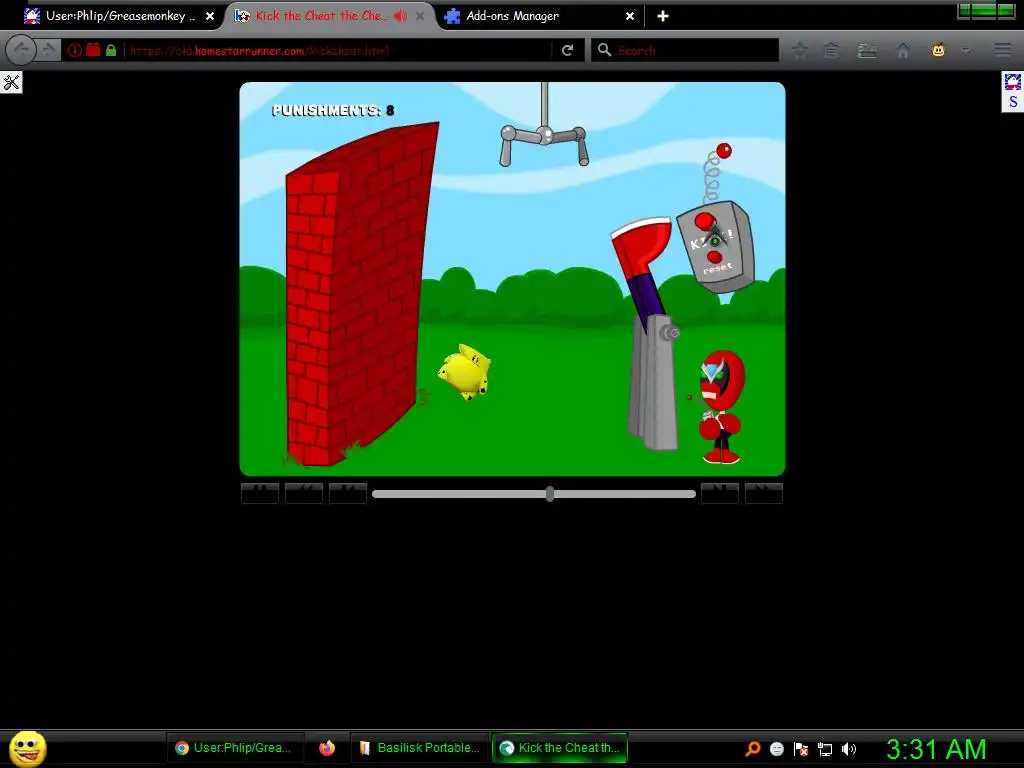Go to the home page icon
Screen dimensions: 1024x768
point(903,50)
